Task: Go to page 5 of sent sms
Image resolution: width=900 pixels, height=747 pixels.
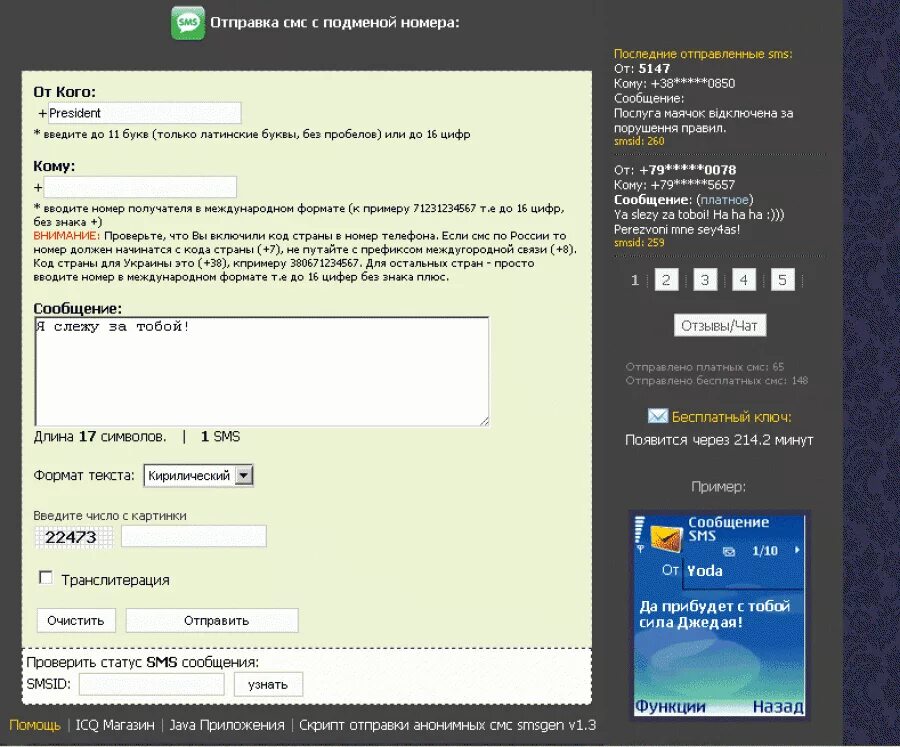Action: [782, 280]
